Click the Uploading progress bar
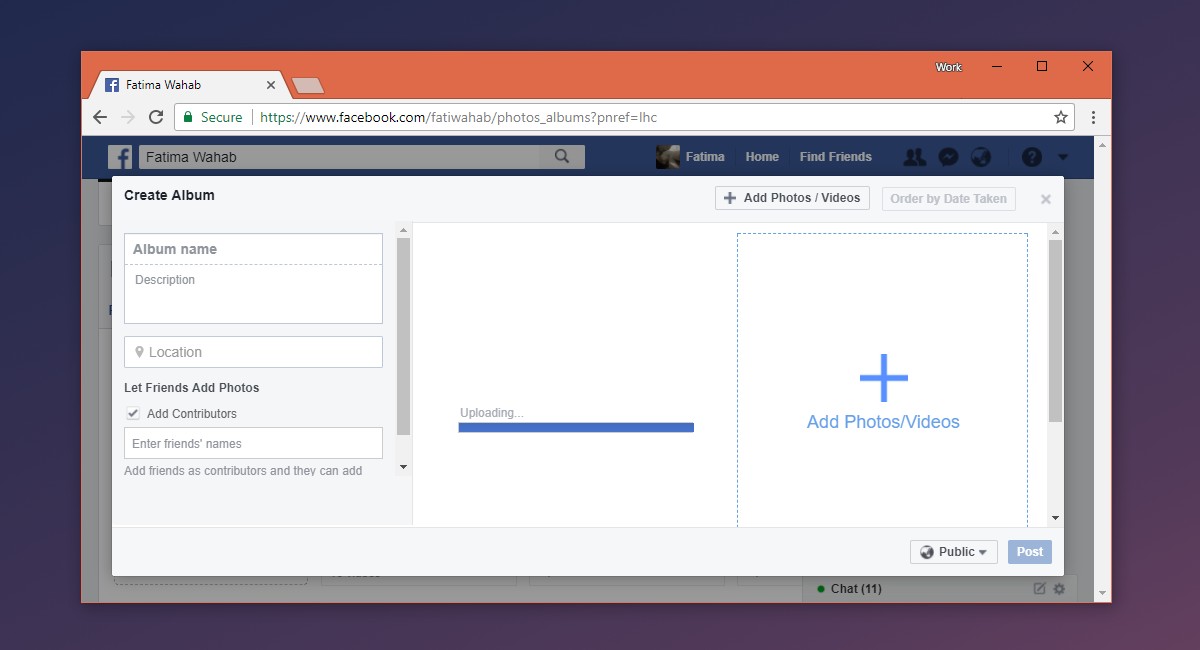The width and height of the screenshot is (1200, 650). (x=576, y=427)
